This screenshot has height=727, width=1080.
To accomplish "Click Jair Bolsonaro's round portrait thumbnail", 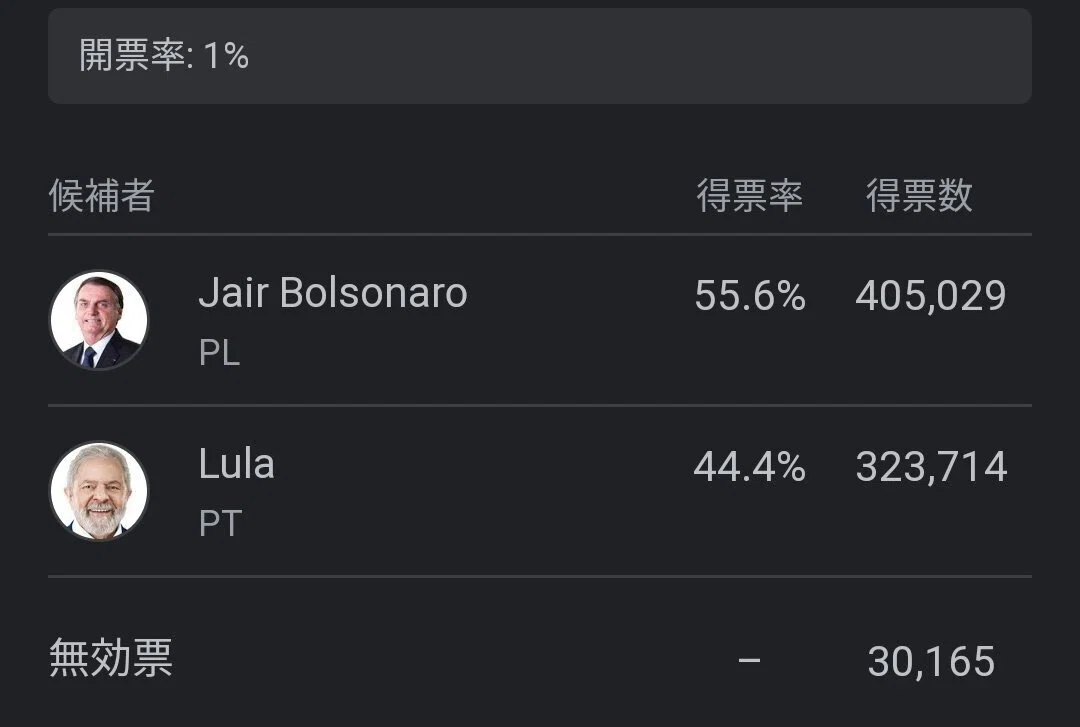I will point(99,320).
